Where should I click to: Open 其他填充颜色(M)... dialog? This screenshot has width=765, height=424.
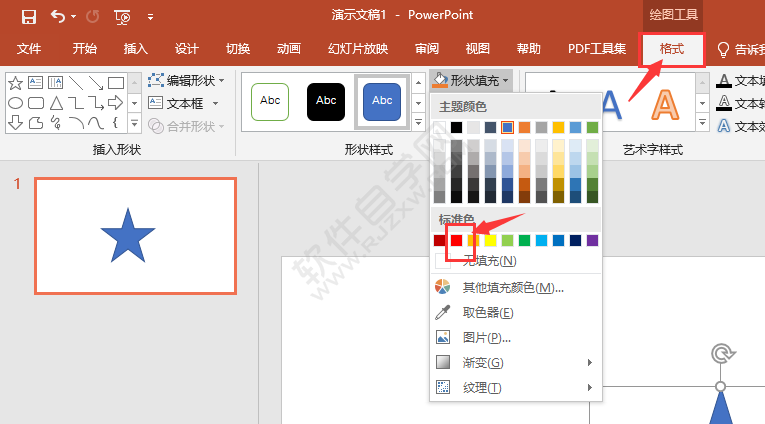[x=516, y=287]
